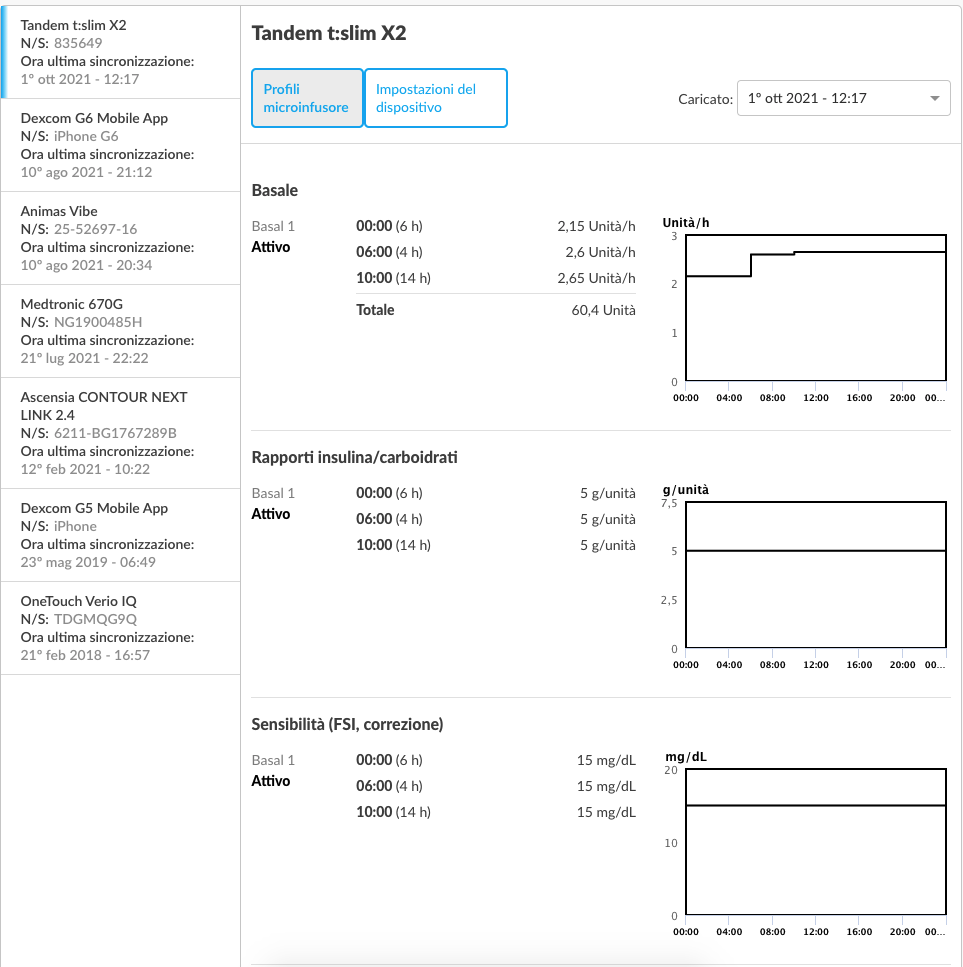Viewport: 963px width, 967px height.
Task: Click sync time 21° feb 2018 - 16:57
Action: point(85,656)
